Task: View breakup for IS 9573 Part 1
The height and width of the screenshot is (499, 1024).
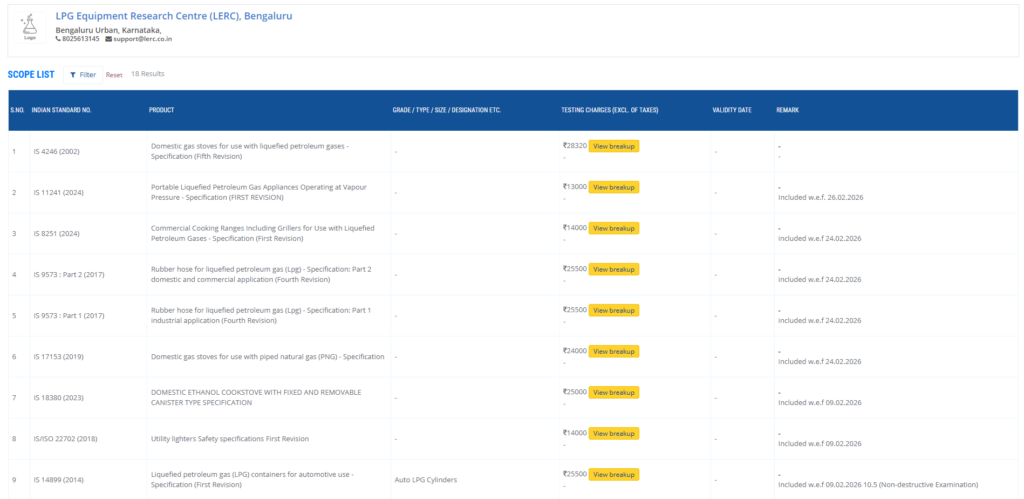Action: pos(613,310)
